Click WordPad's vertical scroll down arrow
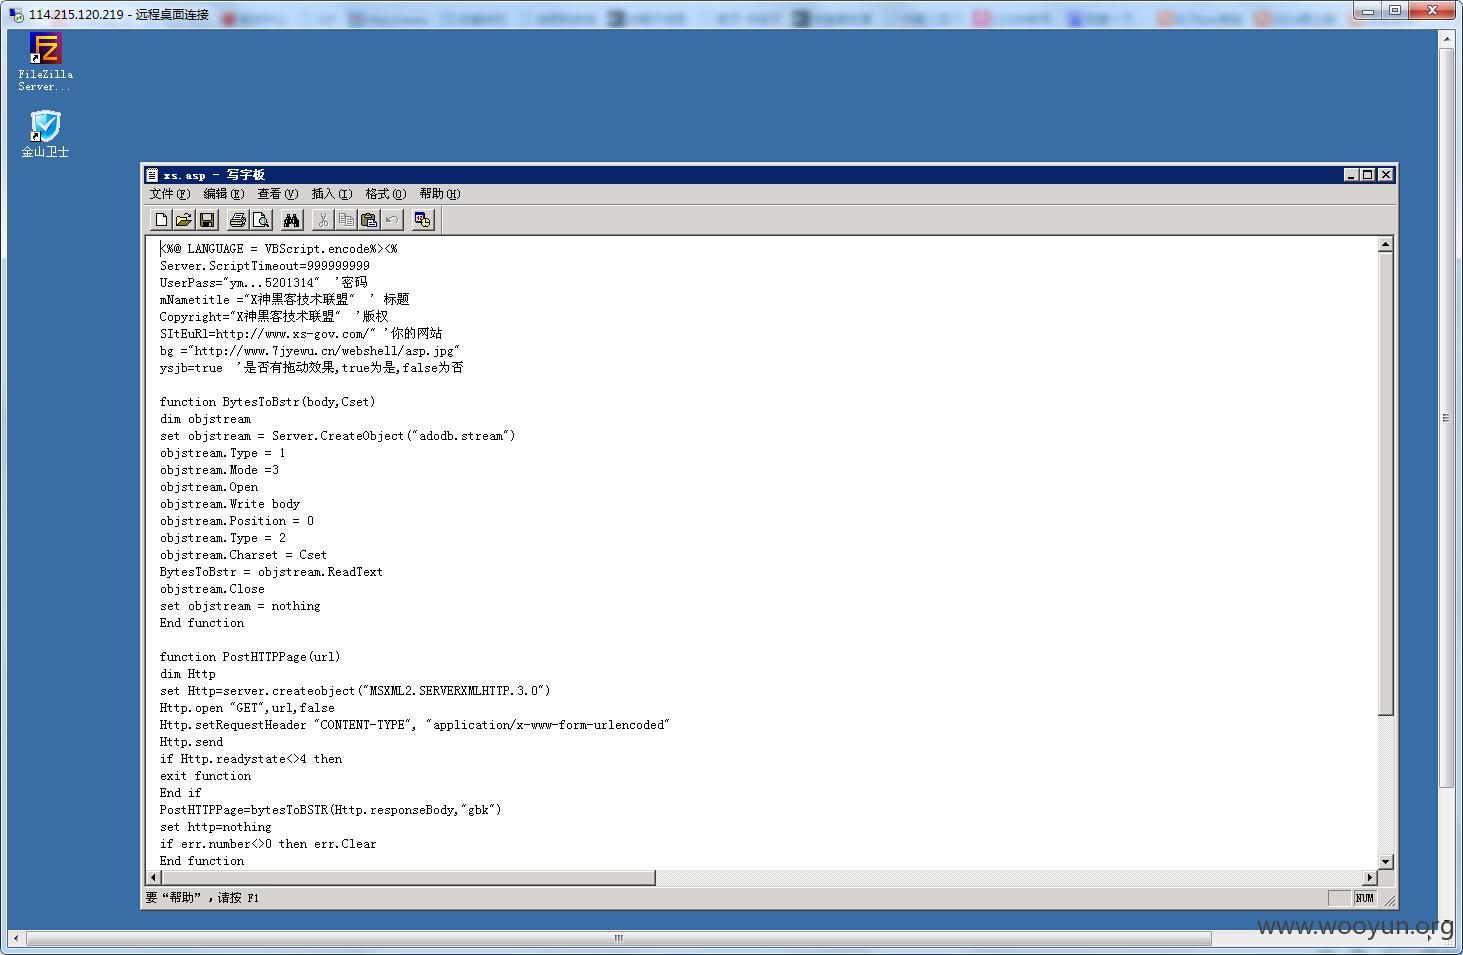The width and height of the screenshot is (1463, 955). coord(1385,861)
